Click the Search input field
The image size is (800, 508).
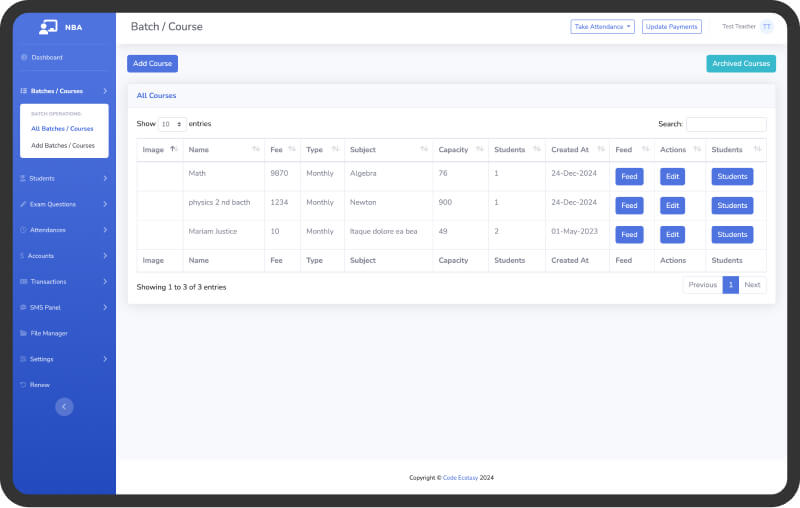tap(726, 124)
